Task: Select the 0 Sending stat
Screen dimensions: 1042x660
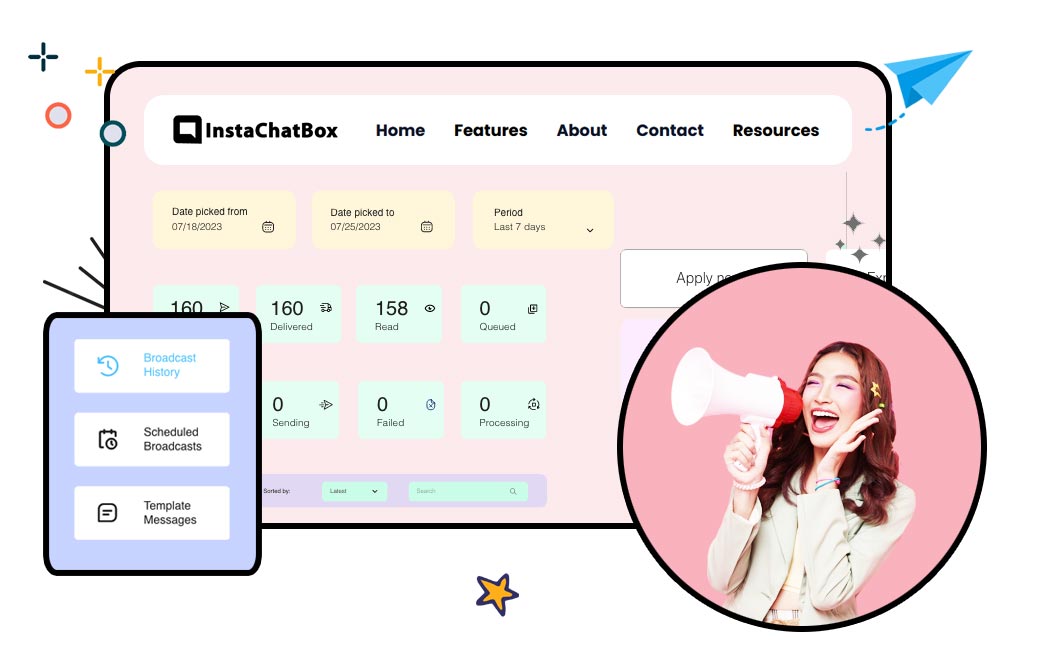Action: (x=300, y=409)
